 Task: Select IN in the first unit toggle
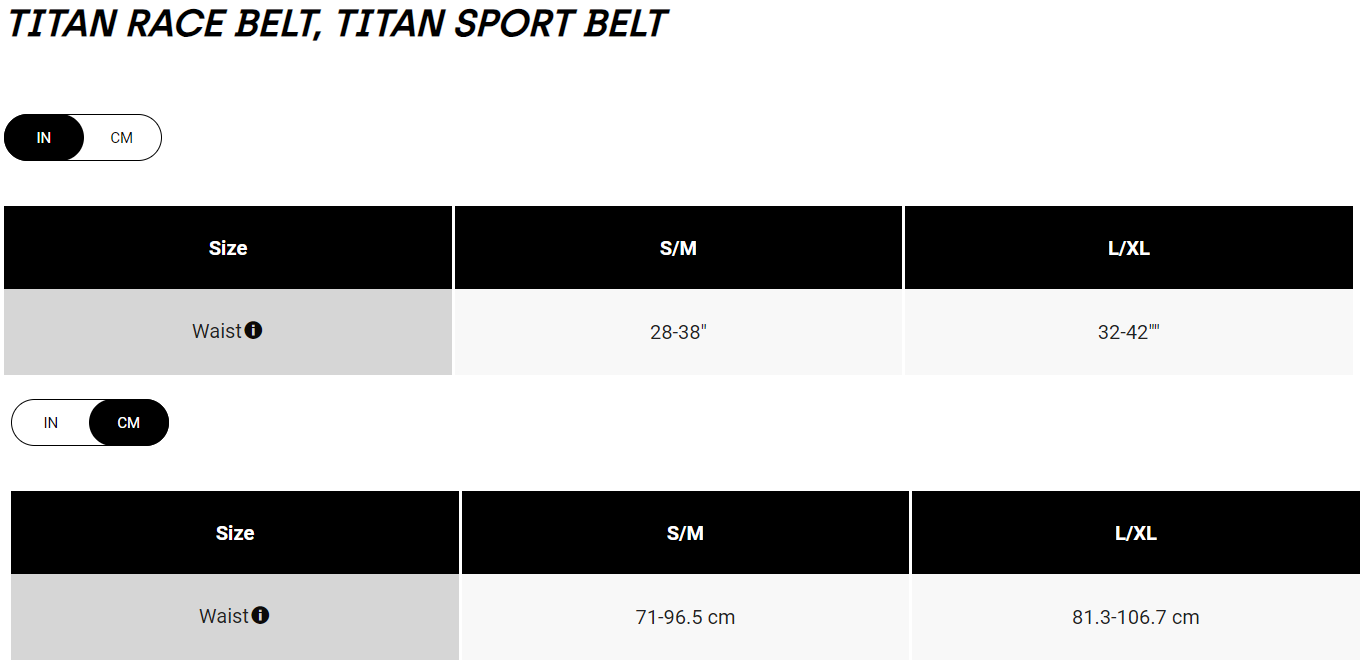(x=44, y=138)
